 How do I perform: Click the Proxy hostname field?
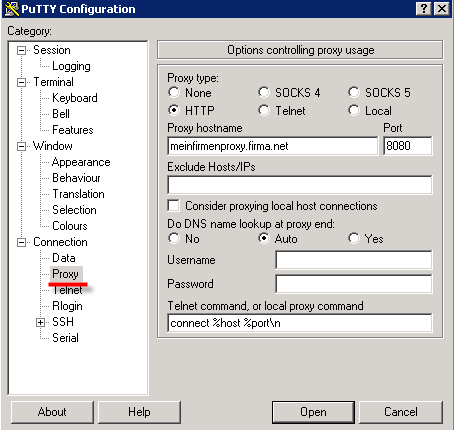tap(273, 146)
